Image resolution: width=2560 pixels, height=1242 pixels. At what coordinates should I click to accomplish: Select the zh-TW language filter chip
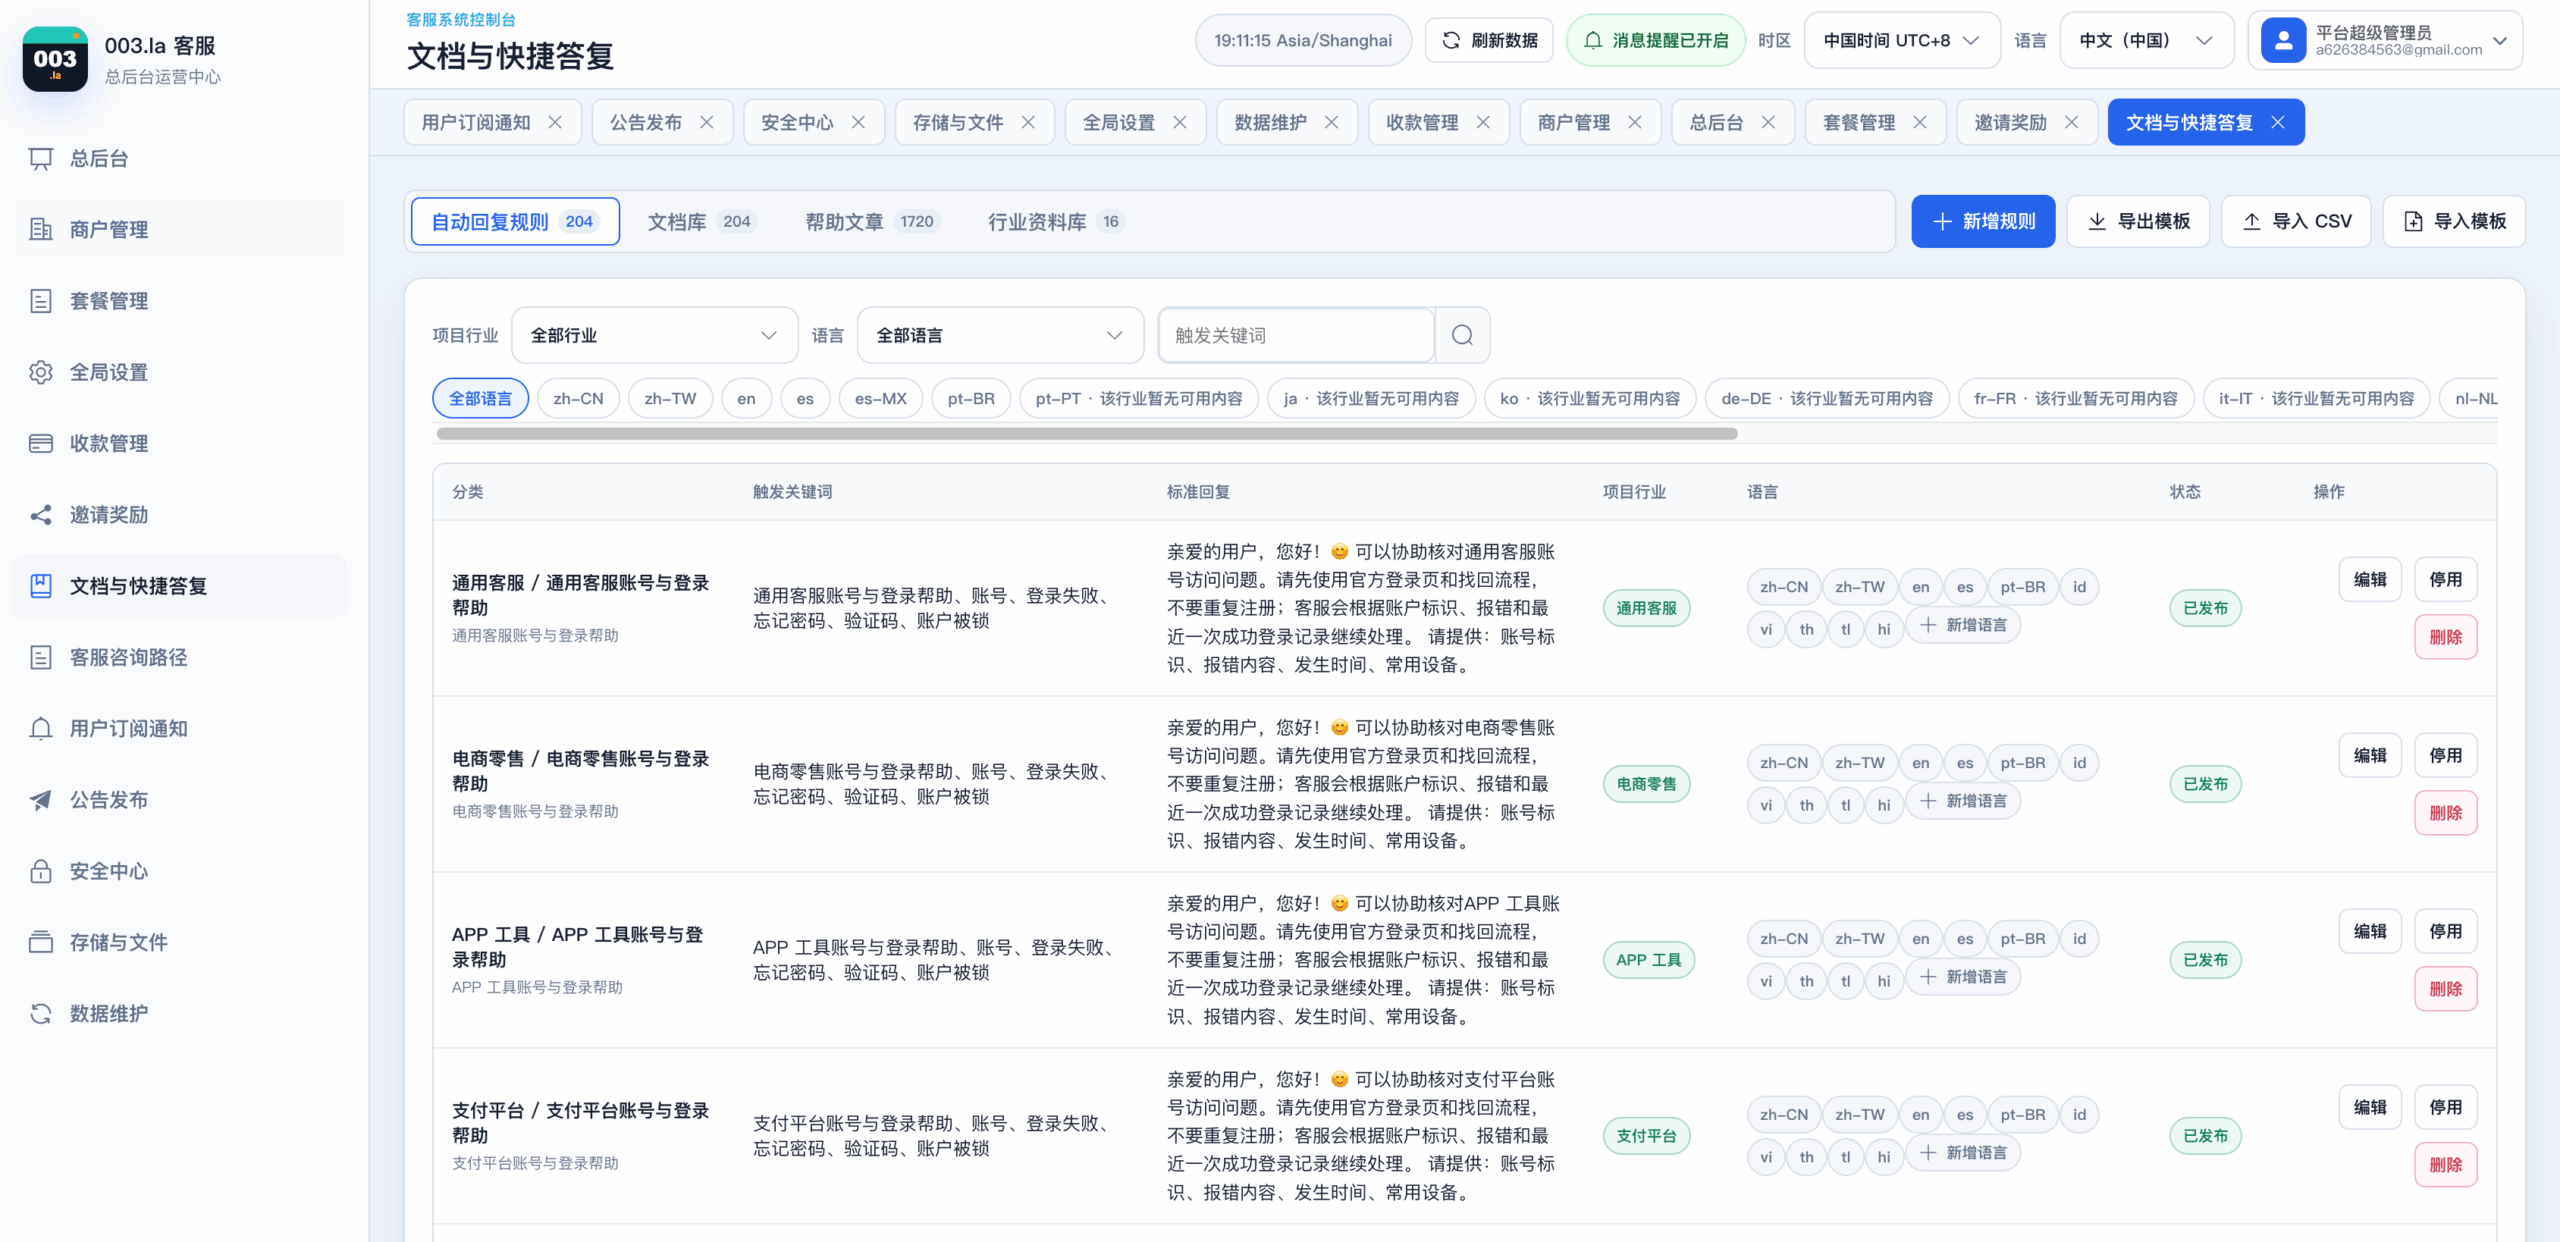[670, 398]
